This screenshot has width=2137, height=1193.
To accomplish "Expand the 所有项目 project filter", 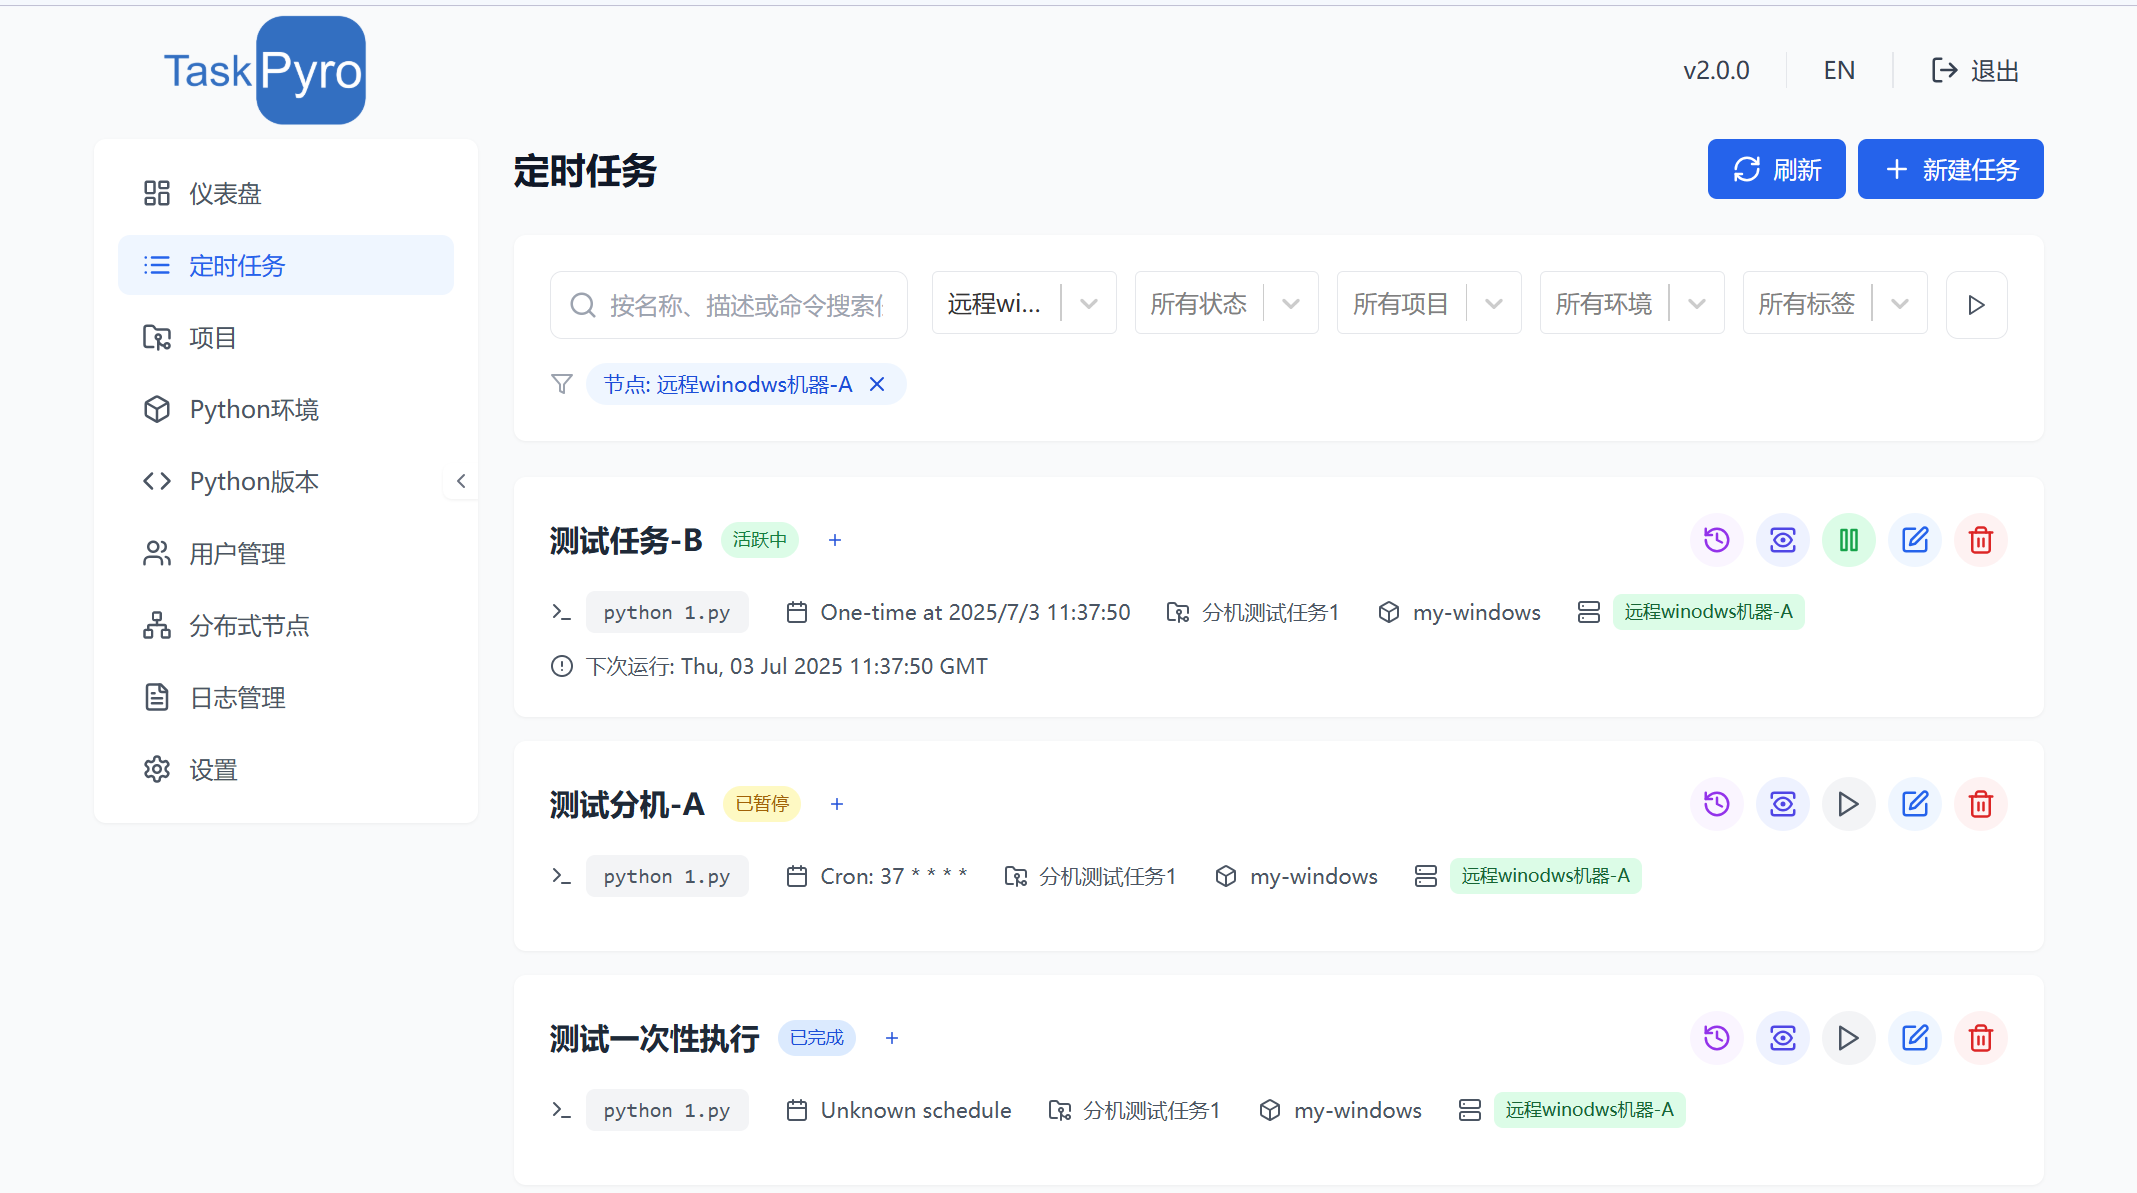I will pyautogui.click(x=1428, y=304).
